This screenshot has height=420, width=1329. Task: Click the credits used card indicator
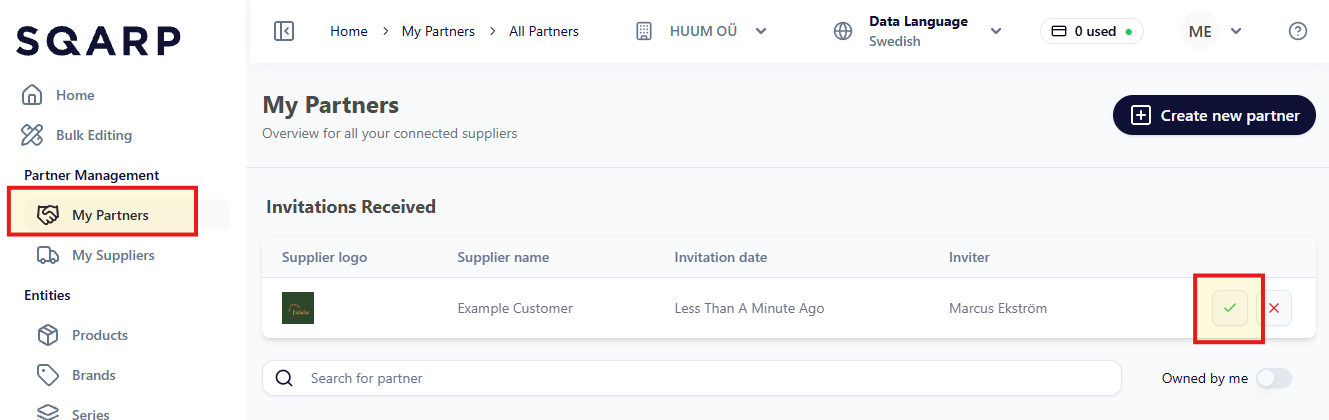click(1092, 31)
